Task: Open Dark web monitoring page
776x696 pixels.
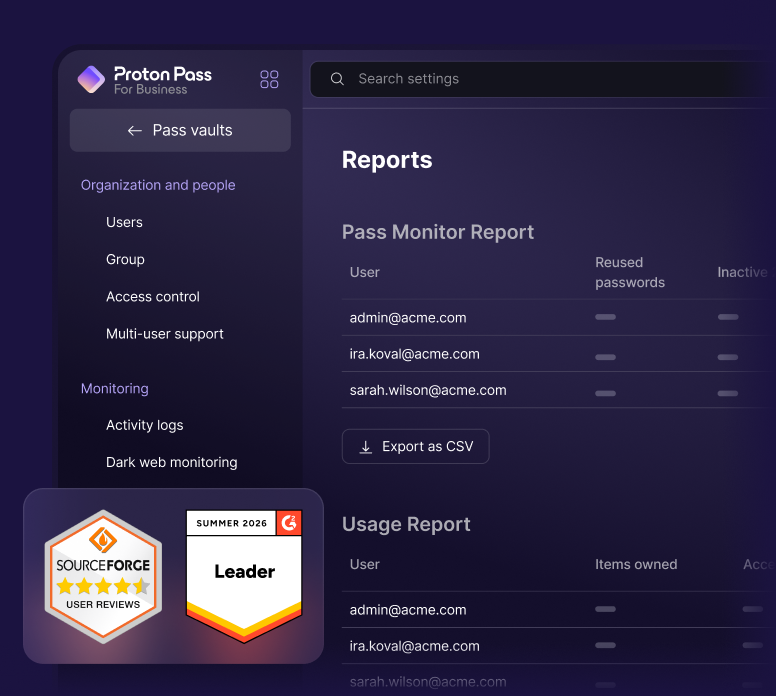Action: pos(172,462)
